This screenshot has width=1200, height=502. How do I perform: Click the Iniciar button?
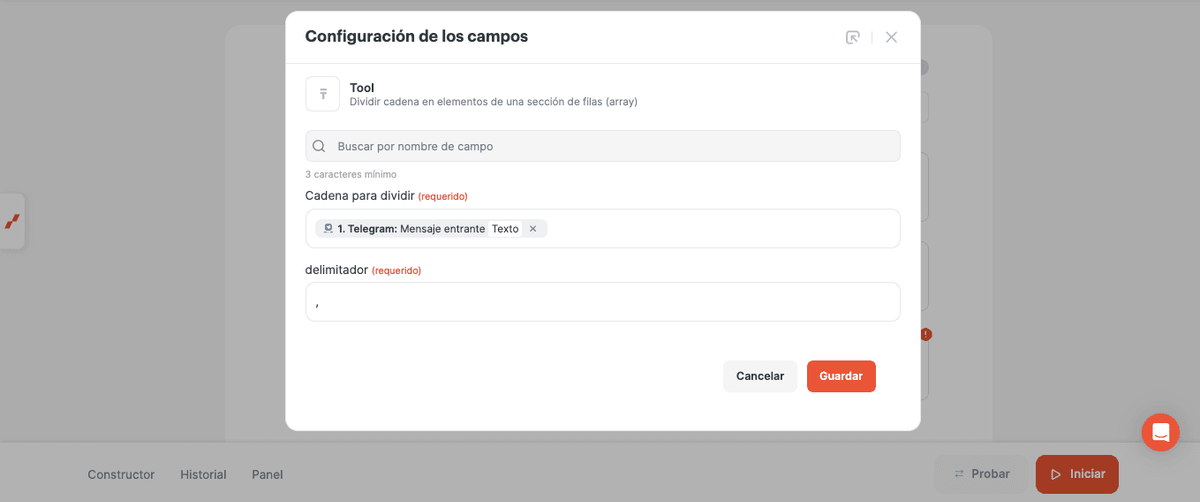pos(1077,474)
